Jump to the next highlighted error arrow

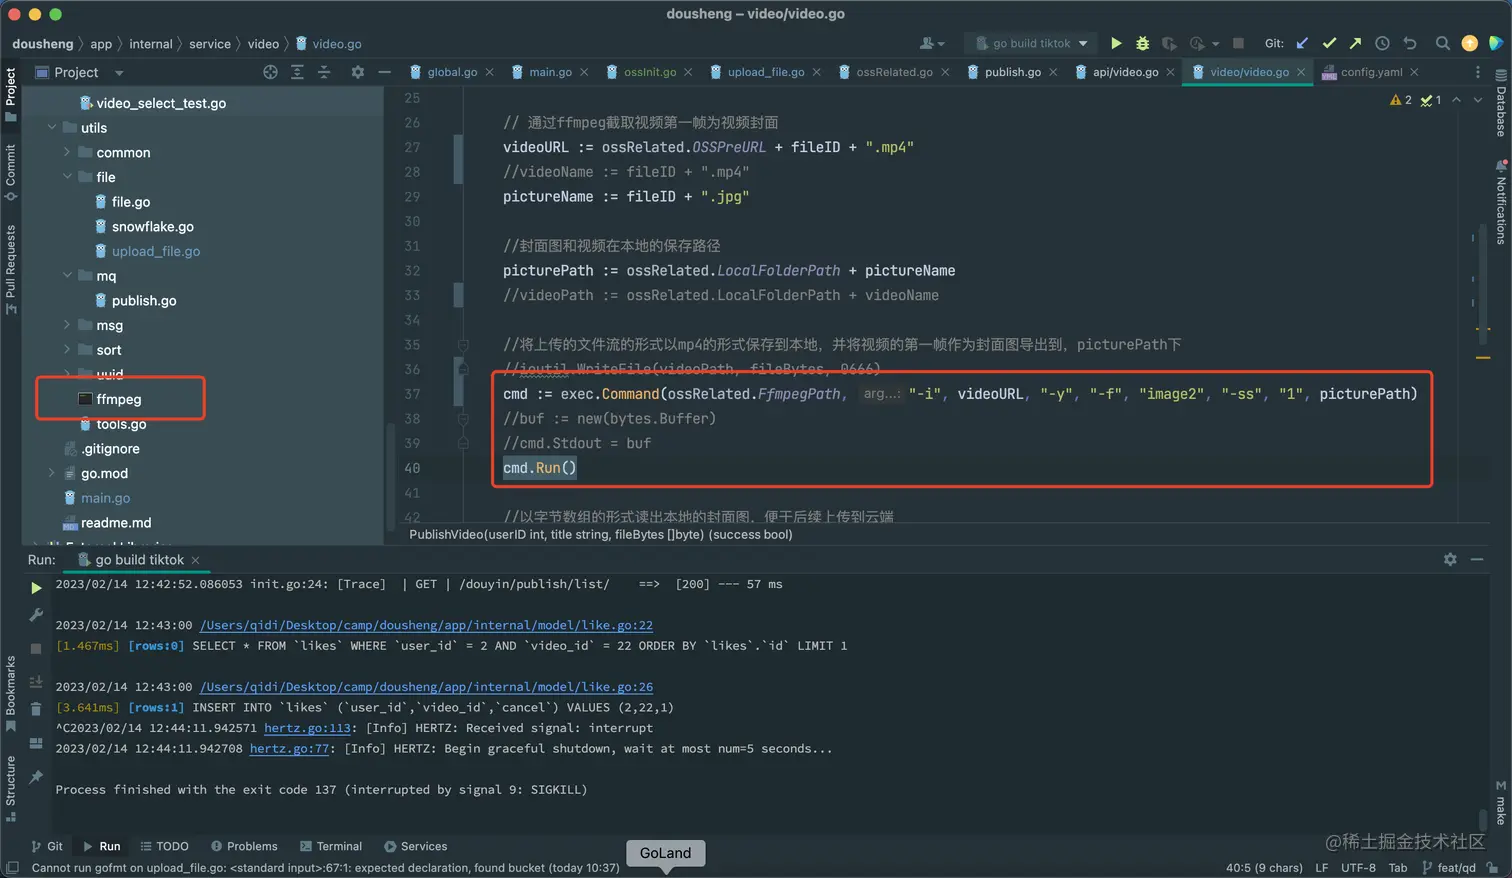point(1478,100)
